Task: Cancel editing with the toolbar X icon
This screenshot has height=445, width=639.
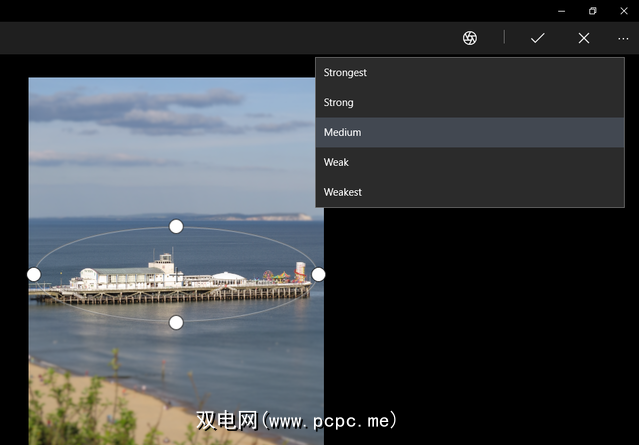Action: coord(584,38)
